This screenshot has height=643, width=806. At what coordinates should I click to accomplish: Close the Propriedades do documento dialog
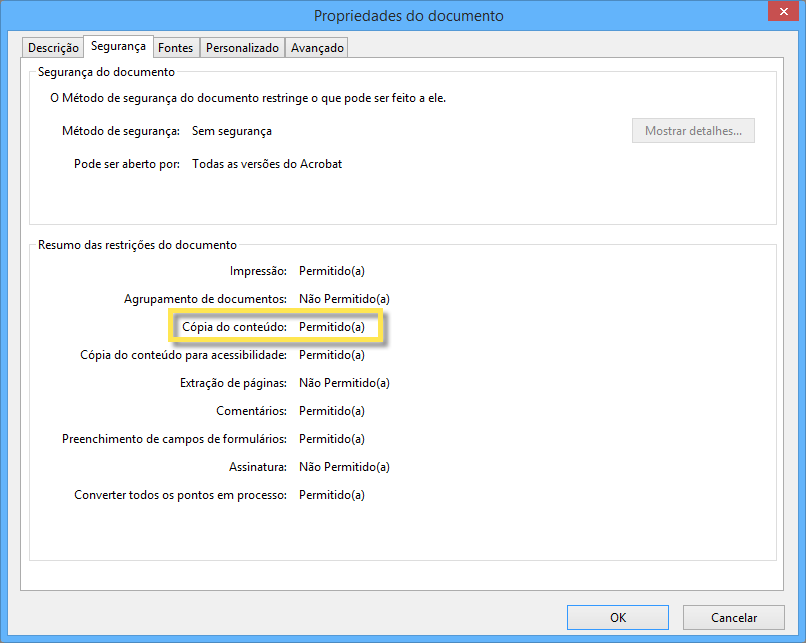(x=783, y=12)
